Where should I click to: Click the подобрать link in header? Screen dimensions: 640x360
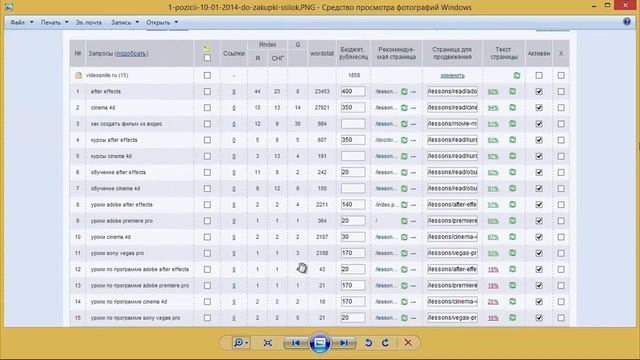pos(131,53)
